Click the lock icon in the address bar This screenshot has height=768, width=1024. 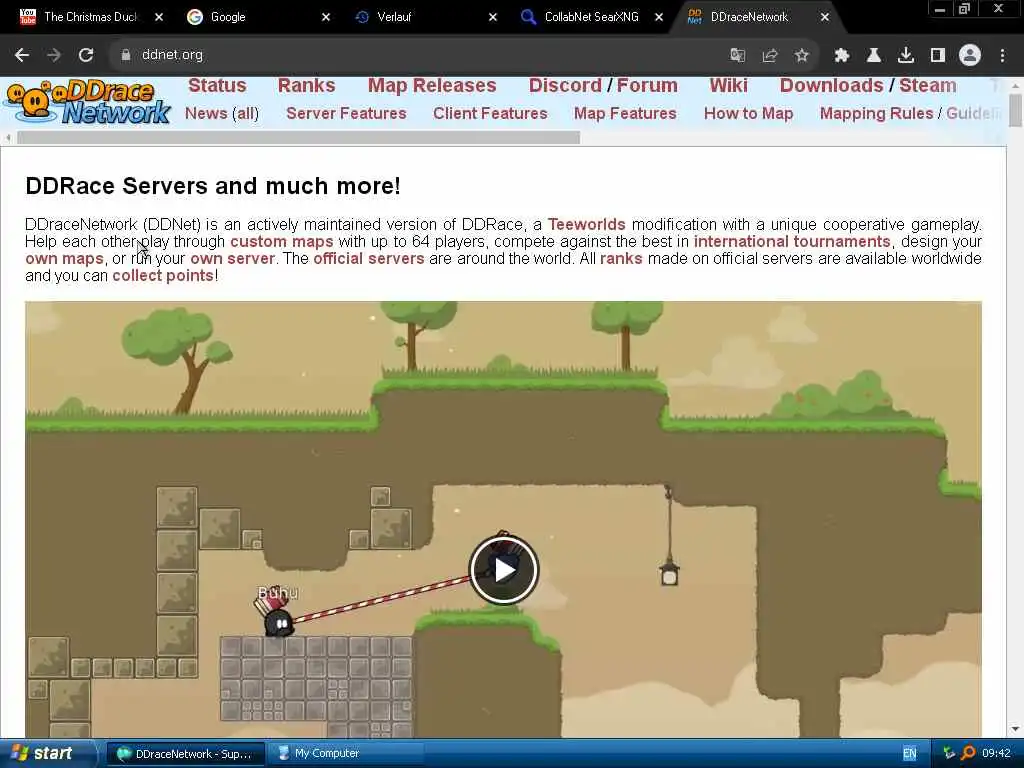click(x=126, y=56)
